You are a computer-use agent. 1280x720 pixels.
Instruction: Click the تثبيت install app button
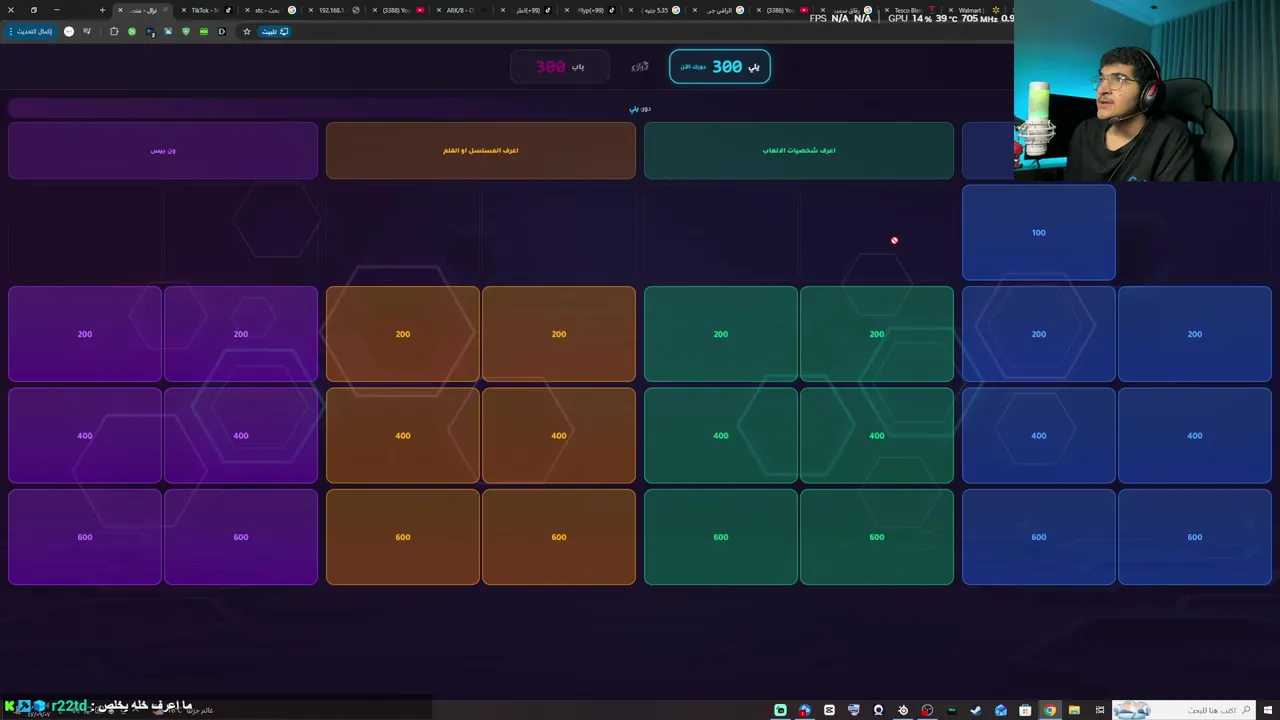tap(275, 31)
